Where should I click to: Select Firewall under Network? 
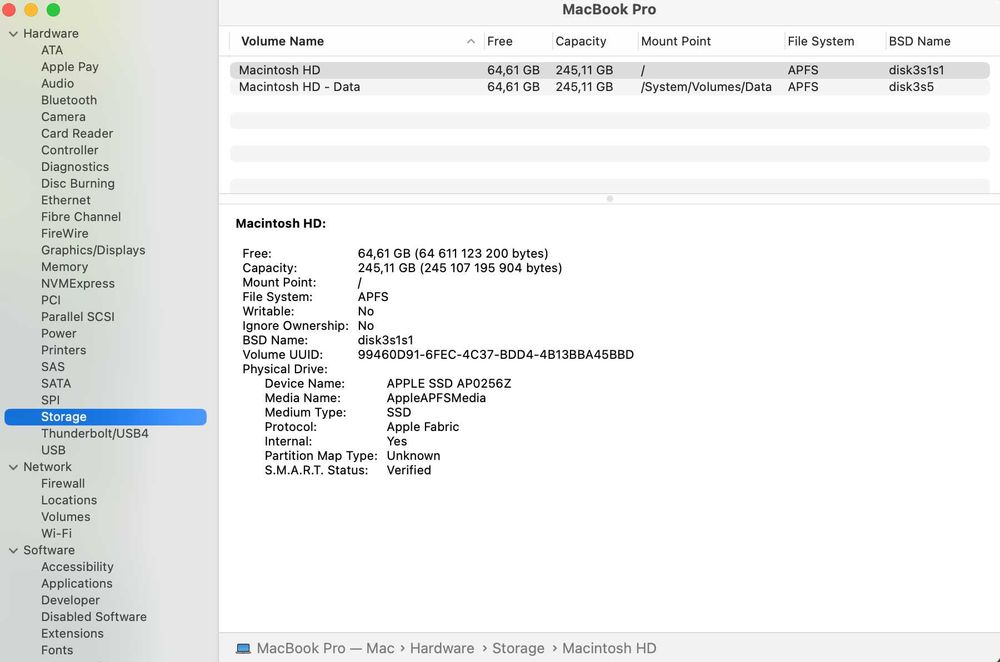point(62,483)
